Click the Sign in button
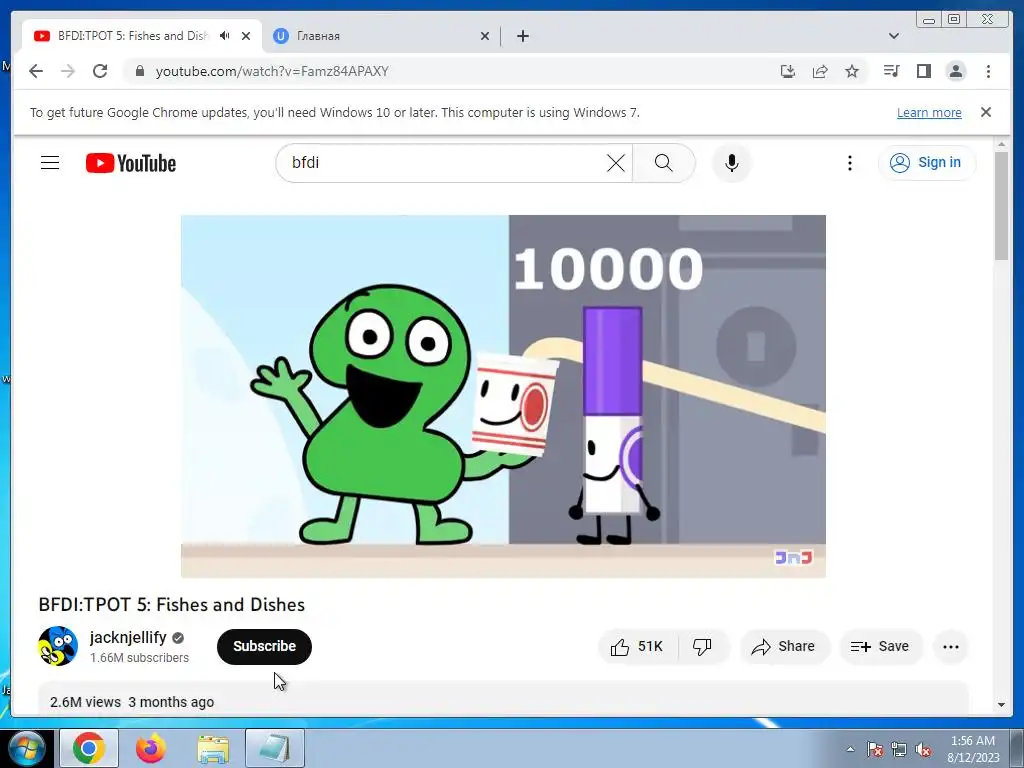Image resolution: width=1024 pixels, height=768 pixels. [x=927, y=163]
